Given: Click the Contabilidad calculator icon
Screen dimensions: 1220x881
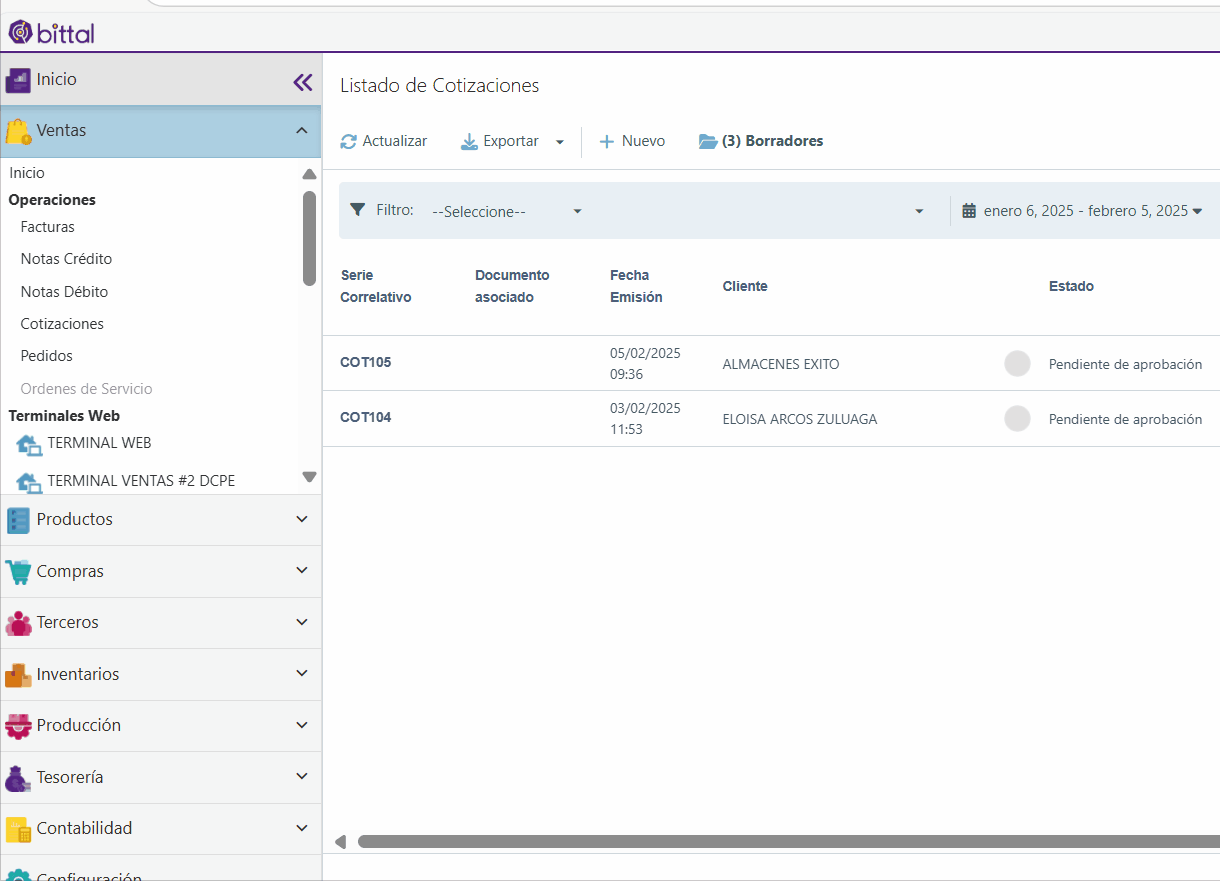Looking at the screenshot, I should [x=18, y=829].
